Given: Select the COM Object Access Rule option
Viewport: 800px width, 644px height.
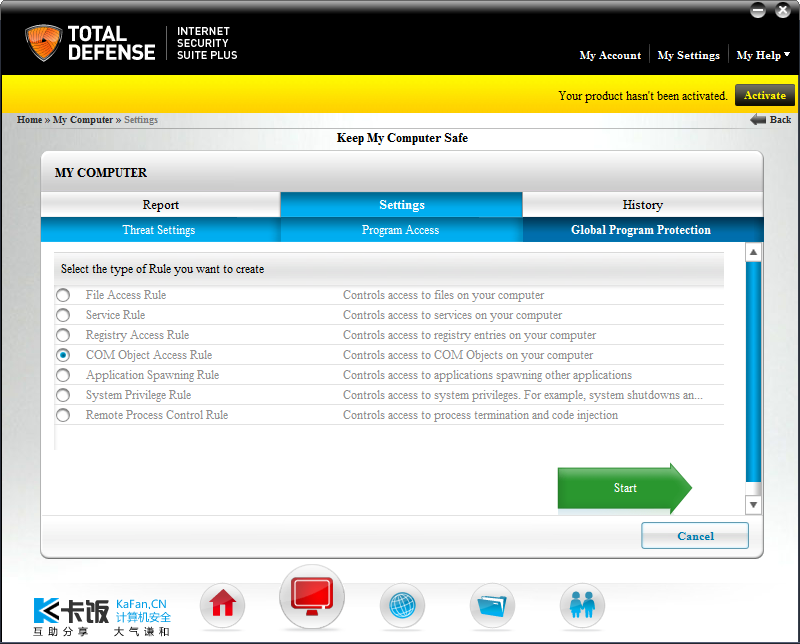Looking at the screenshot, I should pos(63,355).
